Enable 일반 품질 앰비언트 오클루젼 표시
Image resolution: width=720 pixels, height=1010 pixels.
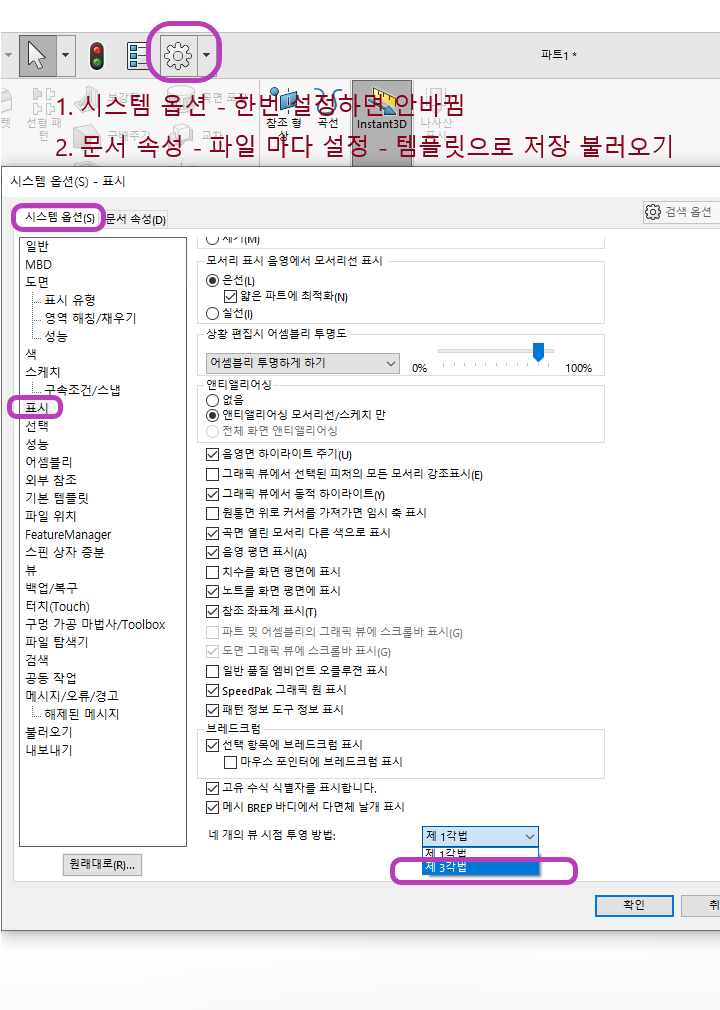(x=213, y=671)
